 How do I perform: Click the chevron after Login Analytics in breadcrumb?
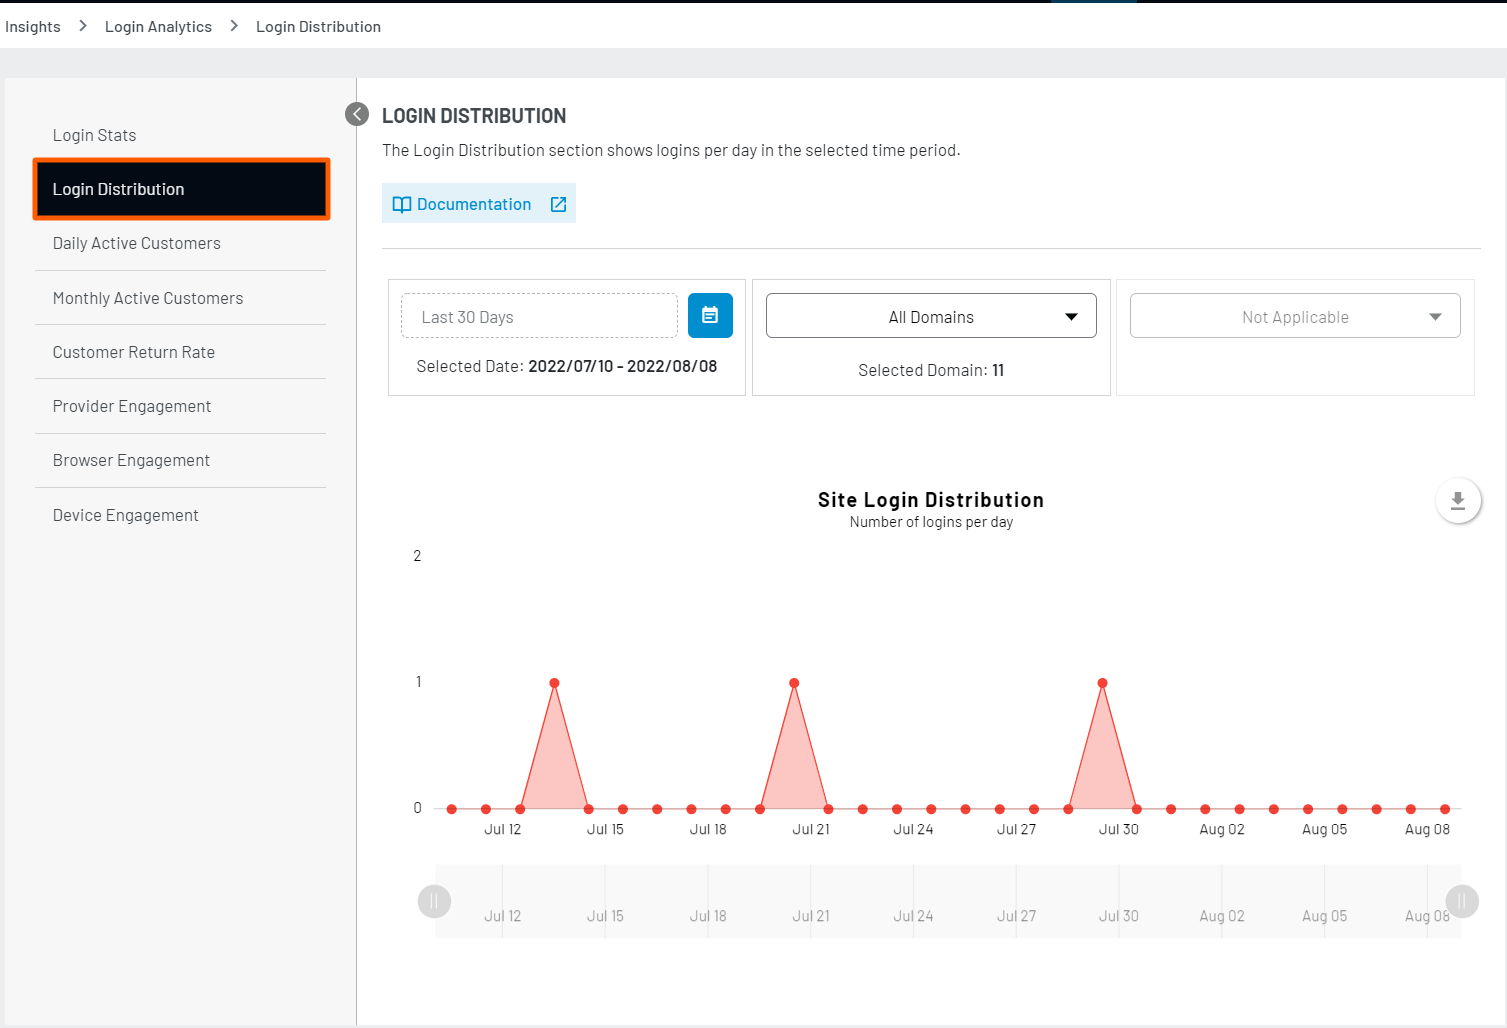click(x=233, y=25)
